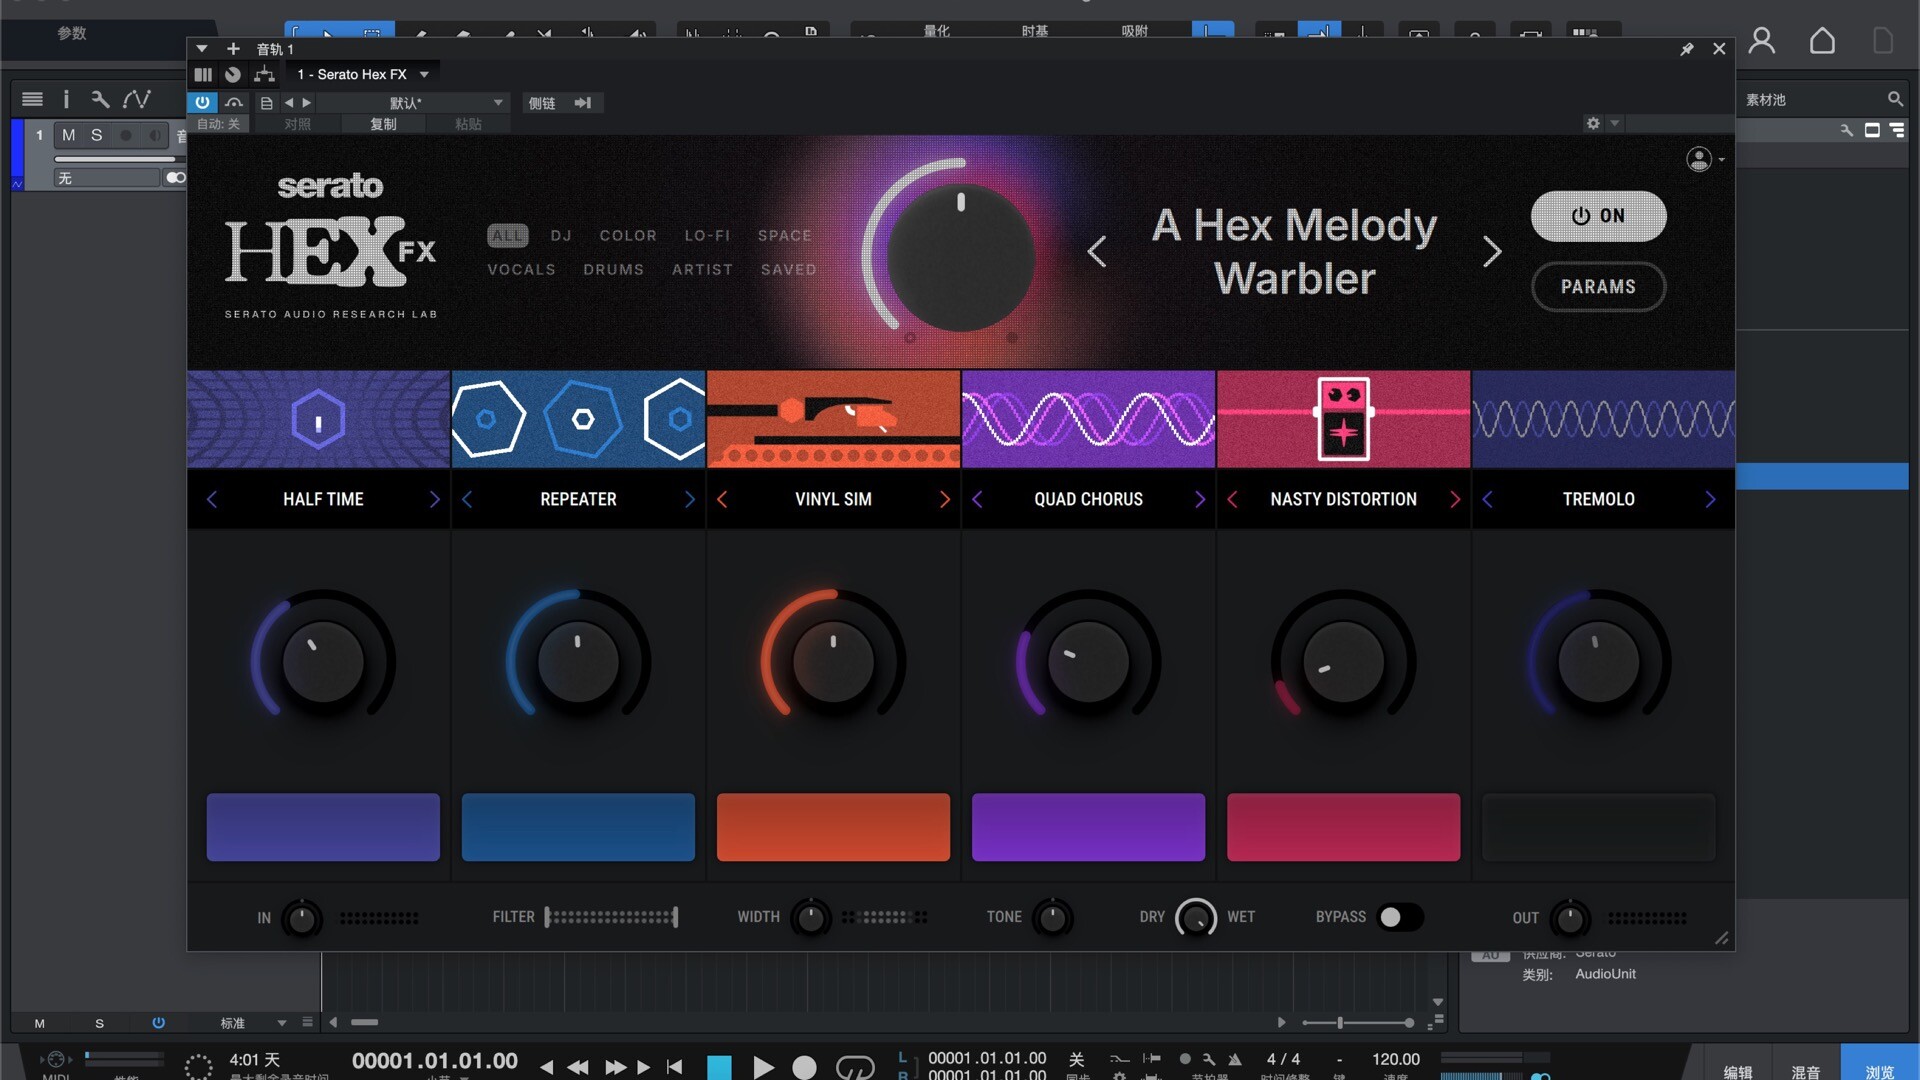1920x1080 pixels.
Task: Select the COLOR category filter
Action: pyautogui.click(x=628, y=235)
